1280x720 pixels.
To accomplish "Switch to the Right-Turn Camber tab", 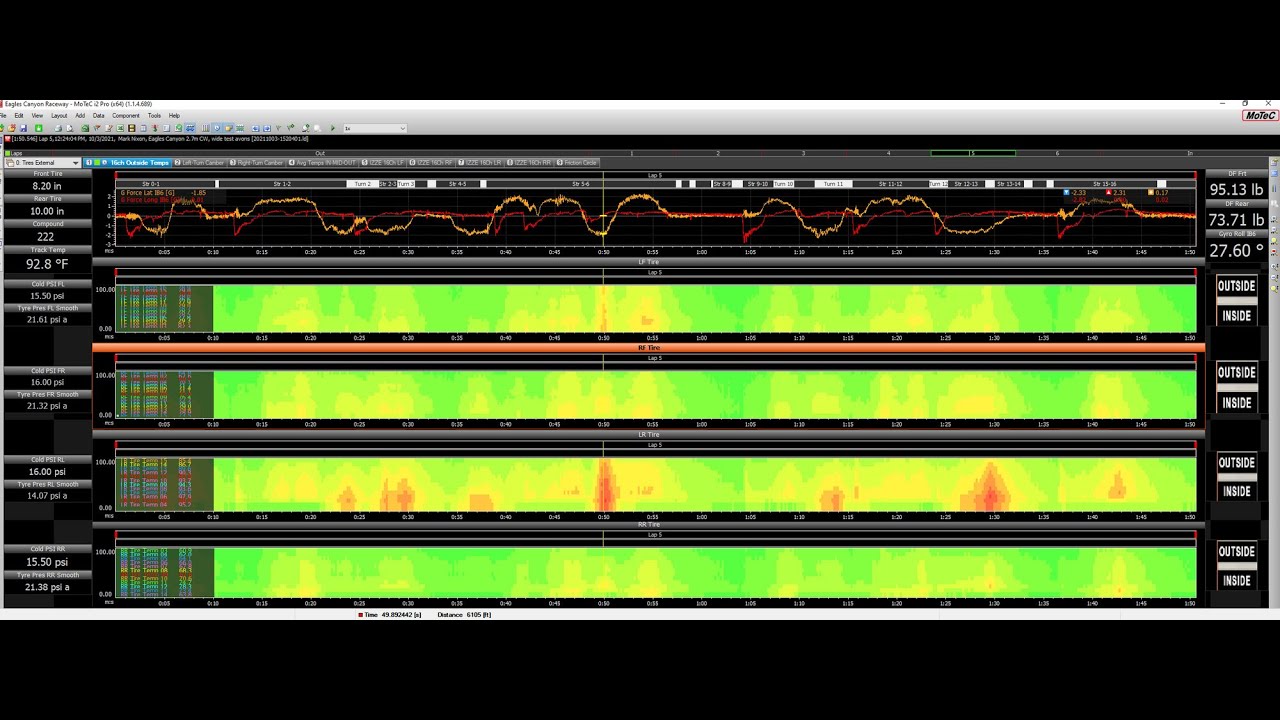I will 256,162.
